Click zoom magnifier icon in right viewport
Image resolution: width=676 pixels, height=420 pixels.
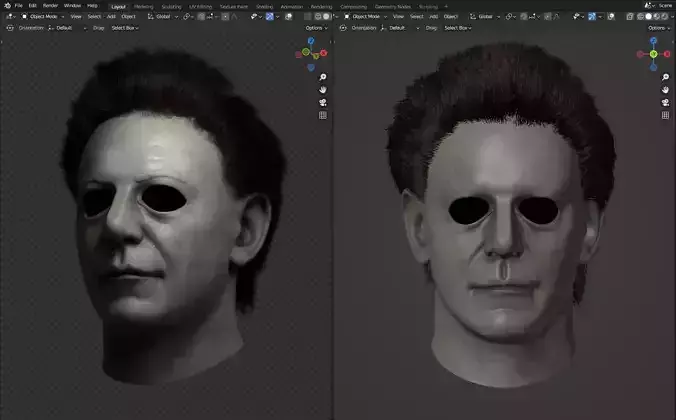point(665,77)
